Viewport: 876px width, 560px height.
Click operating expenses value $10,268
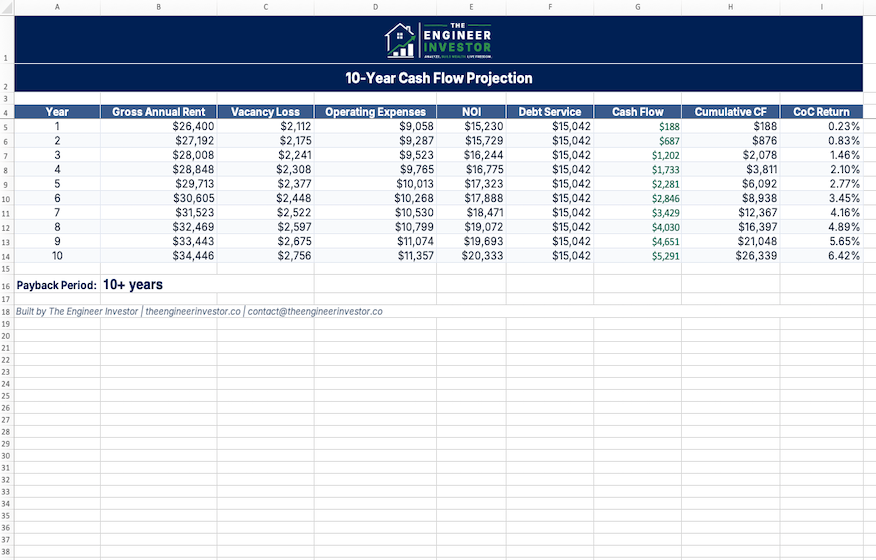pyautogui.click(x=414, y=198)
